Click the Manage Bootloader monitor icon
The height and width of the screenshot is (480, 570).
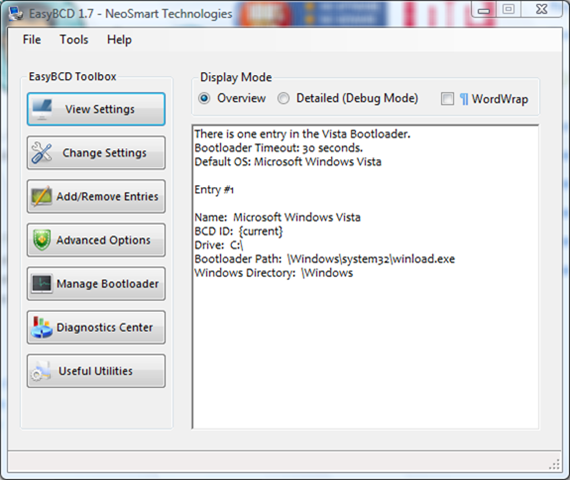[x=41, y=284]
